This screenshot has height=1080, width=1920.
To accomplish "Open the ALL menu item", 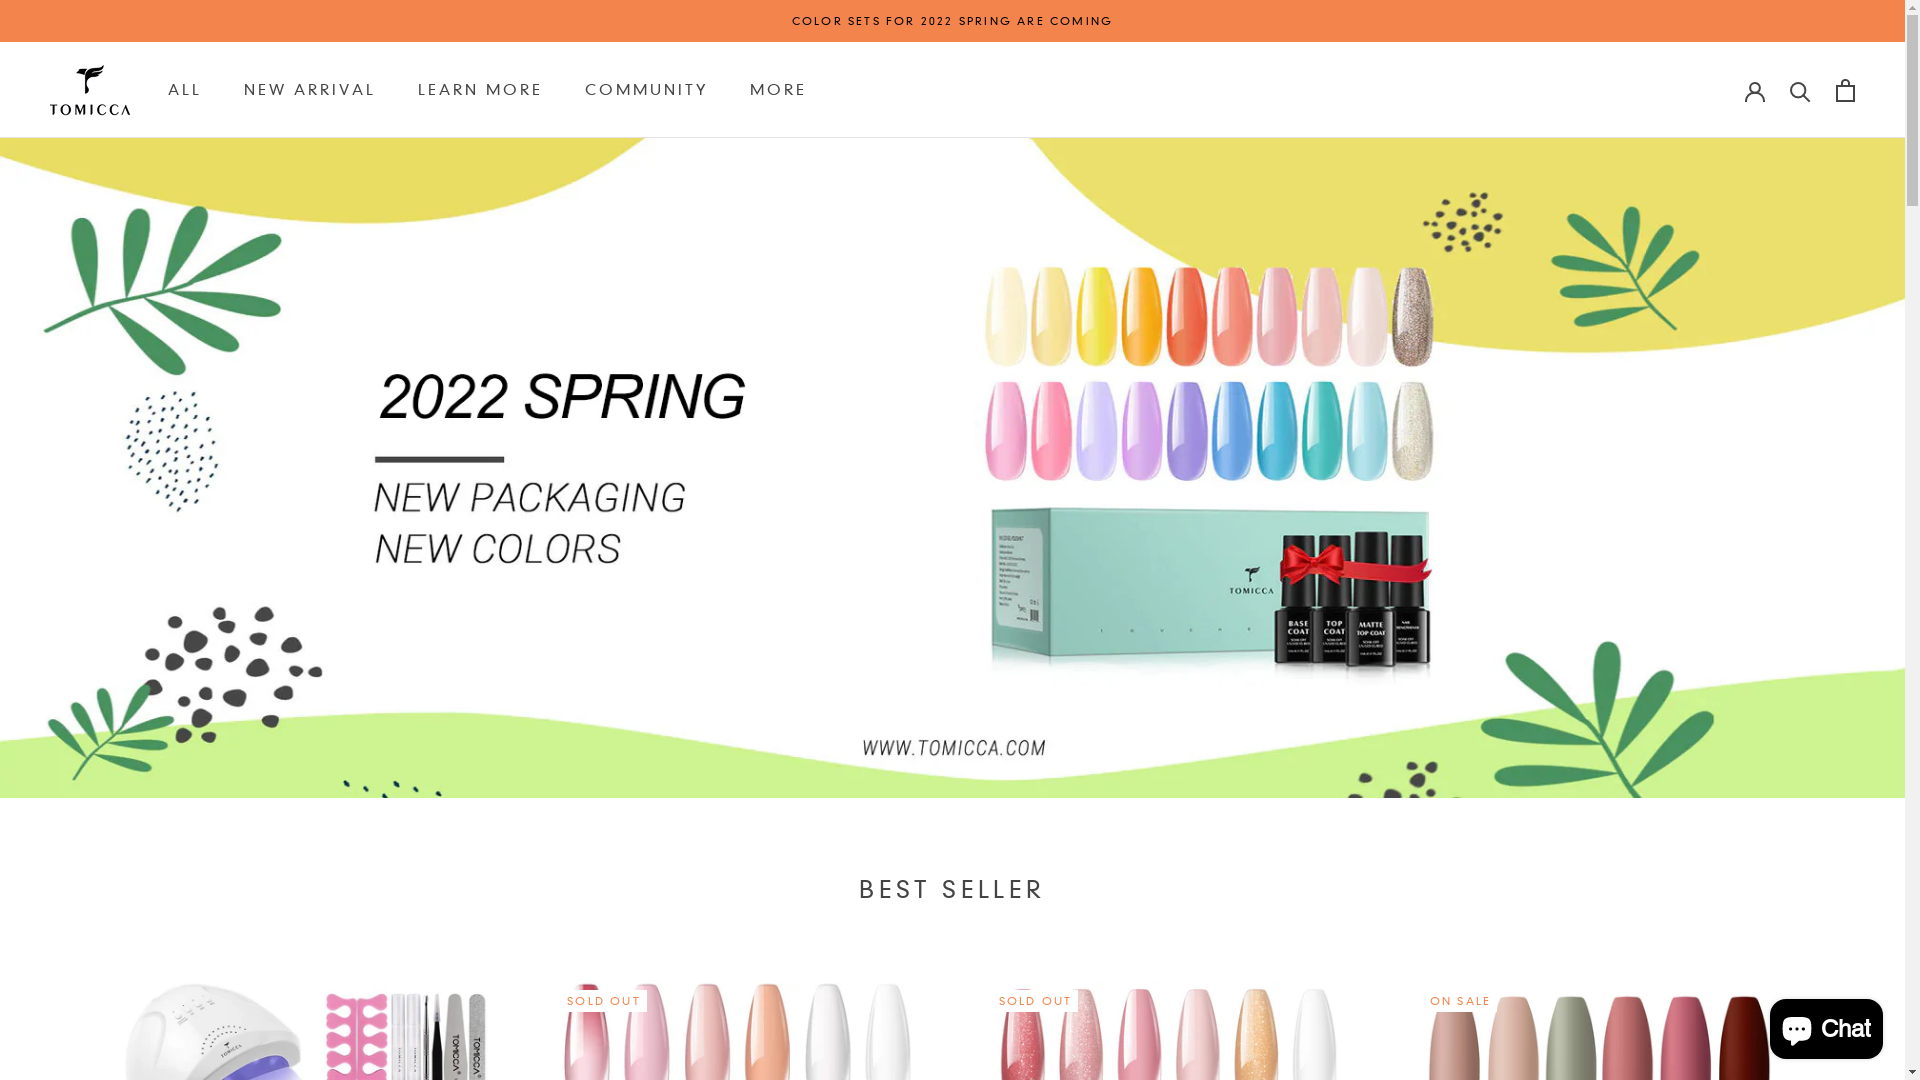I will (185, 90).
